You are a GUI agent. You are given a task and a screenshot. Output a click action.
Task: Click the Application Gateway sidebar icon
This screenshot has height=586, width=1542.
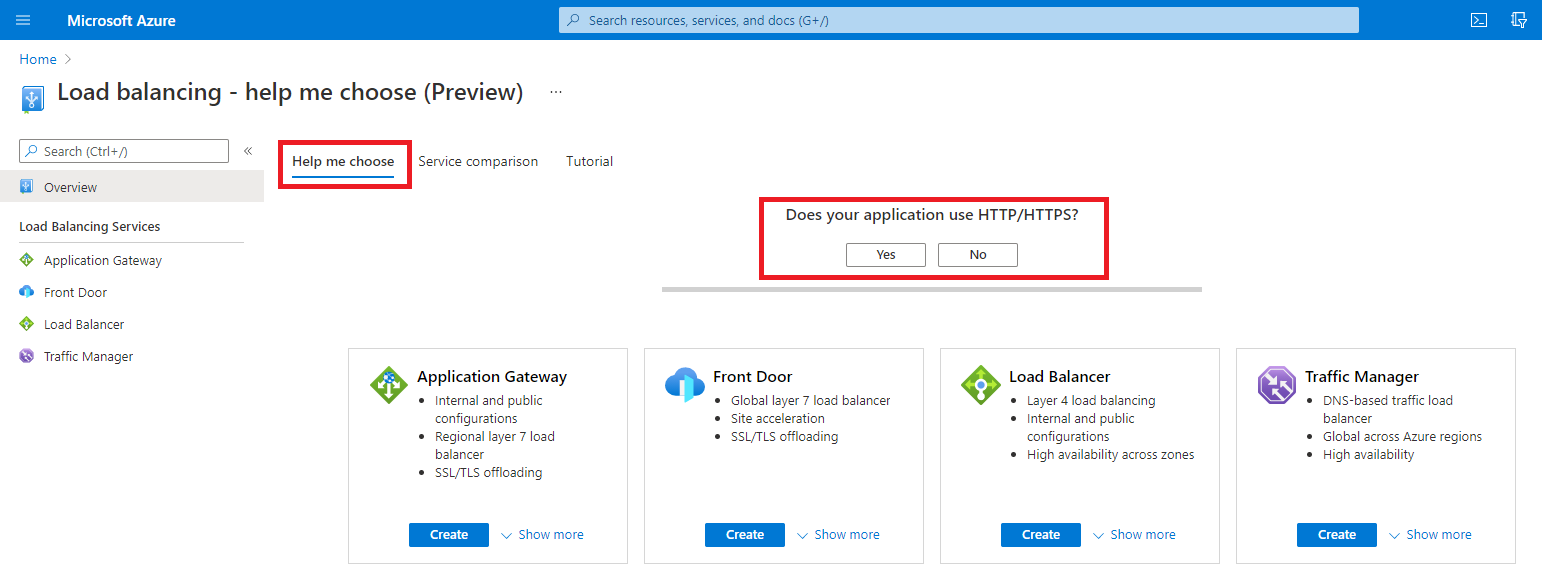point(27,260)
